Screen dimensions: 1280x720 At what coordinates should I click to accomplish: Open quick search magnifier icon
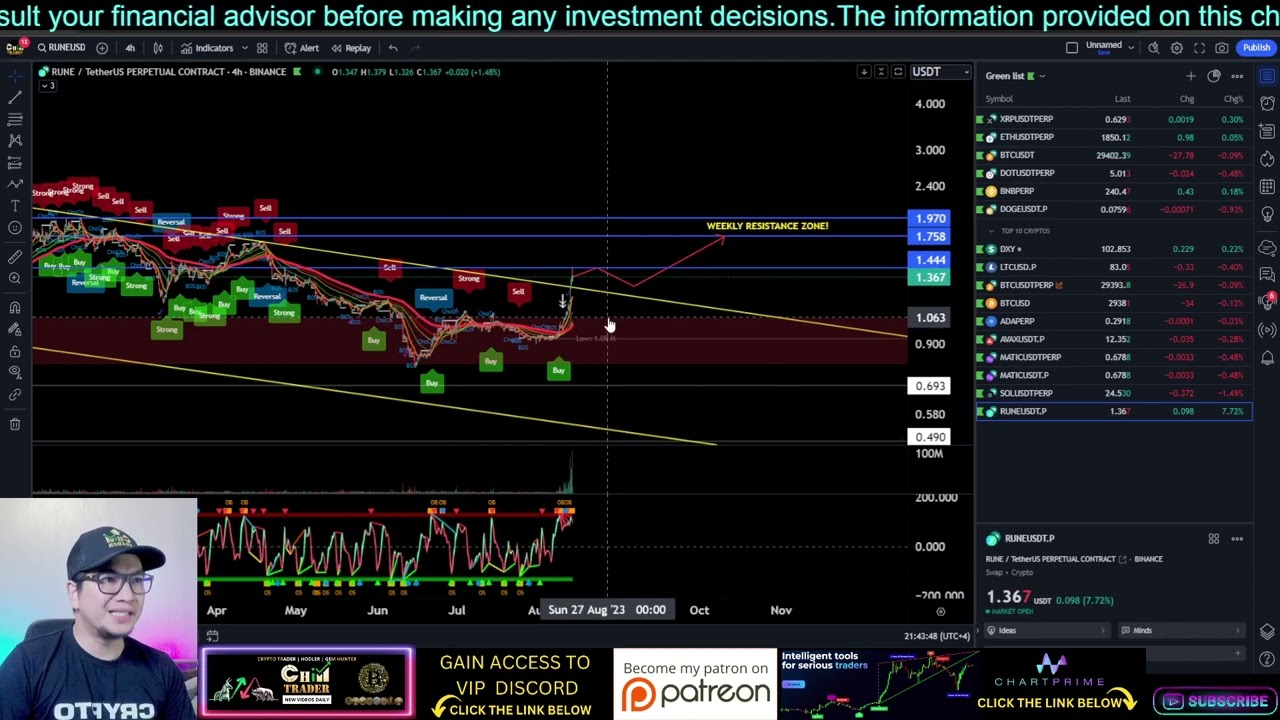(1154, 48)
